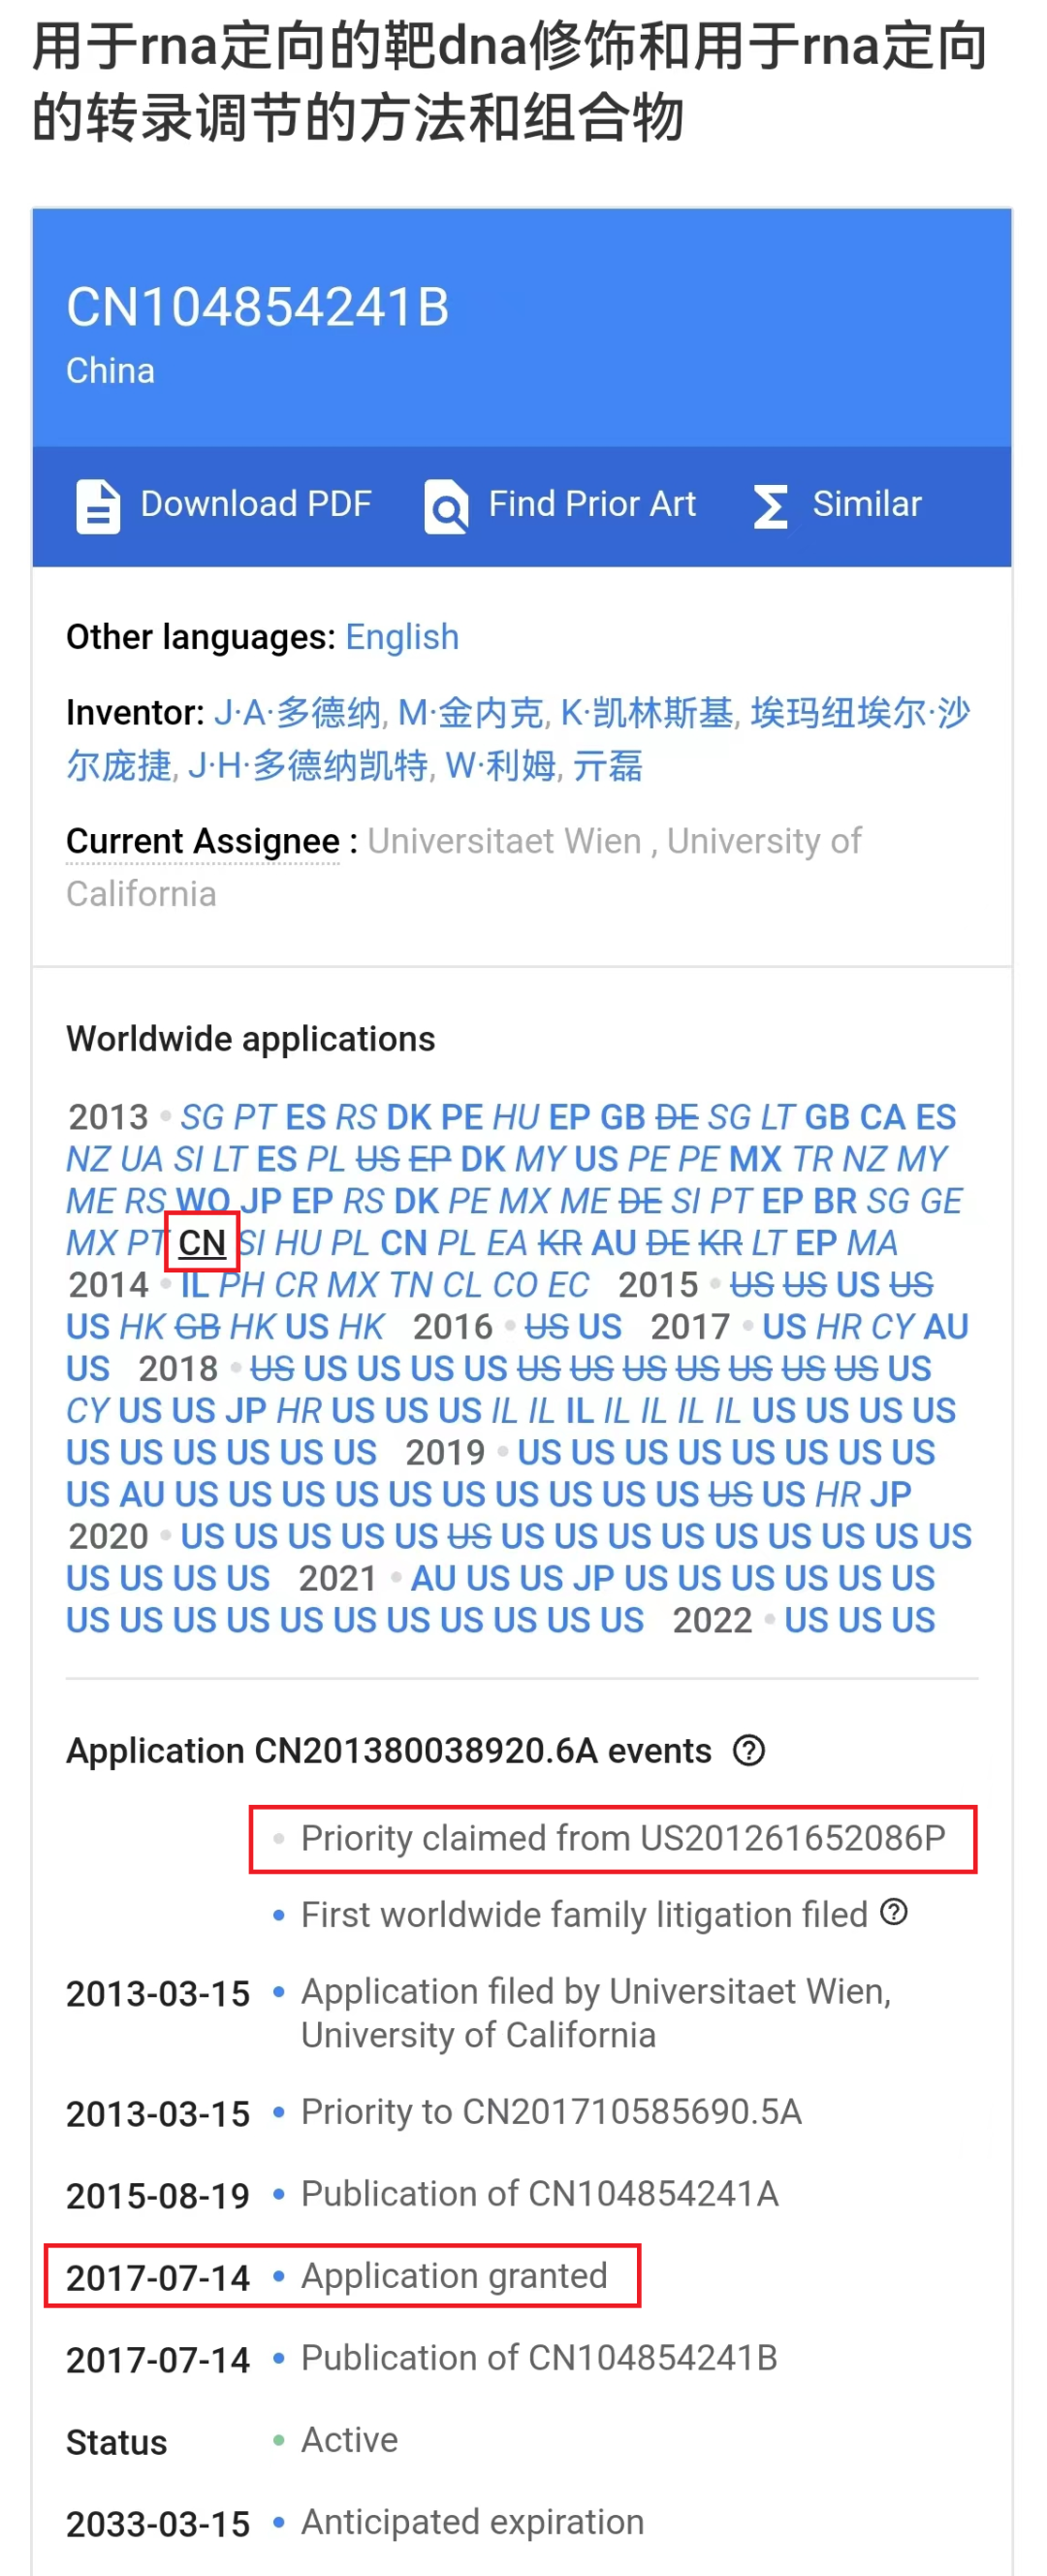Click help icon beside application events heading
This screenshot has width=1047, height=2576.
click(749, 1751)
